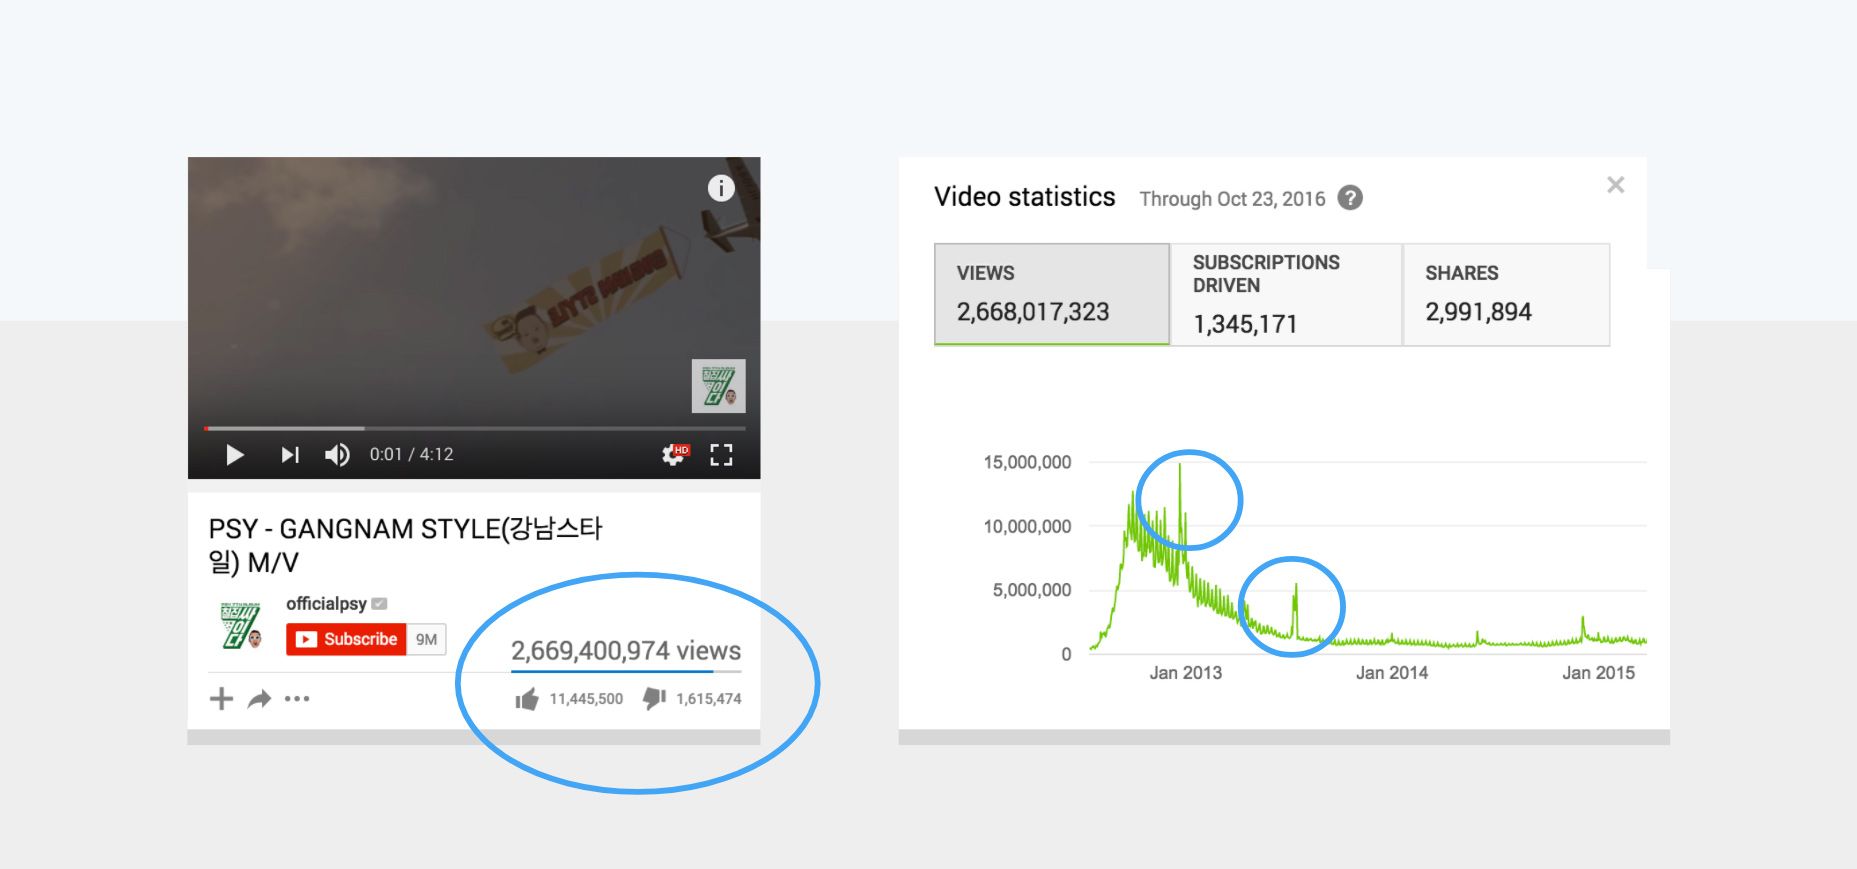Viewport: 1857px width, 869px height.
Task: Click the 5,000,000 axis label
Action: pos(1031,590)
